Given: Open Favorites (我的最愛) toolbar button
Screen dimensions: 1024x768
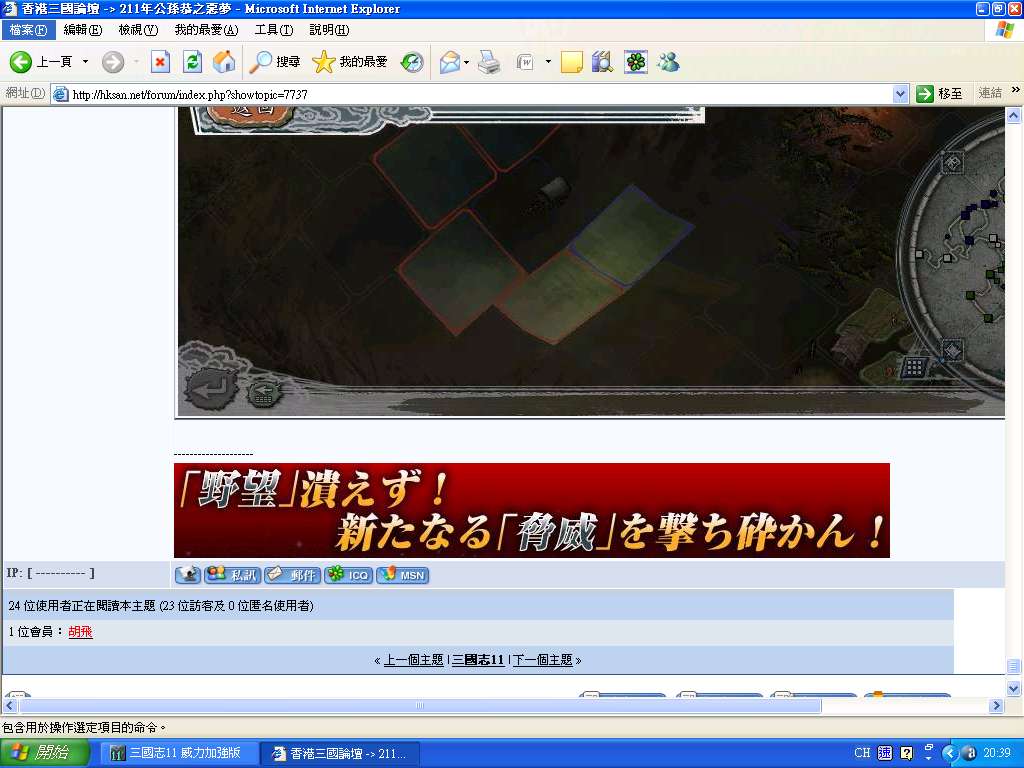Looking at the screenshot, I should pyautogui.click(x=349, y=62).
